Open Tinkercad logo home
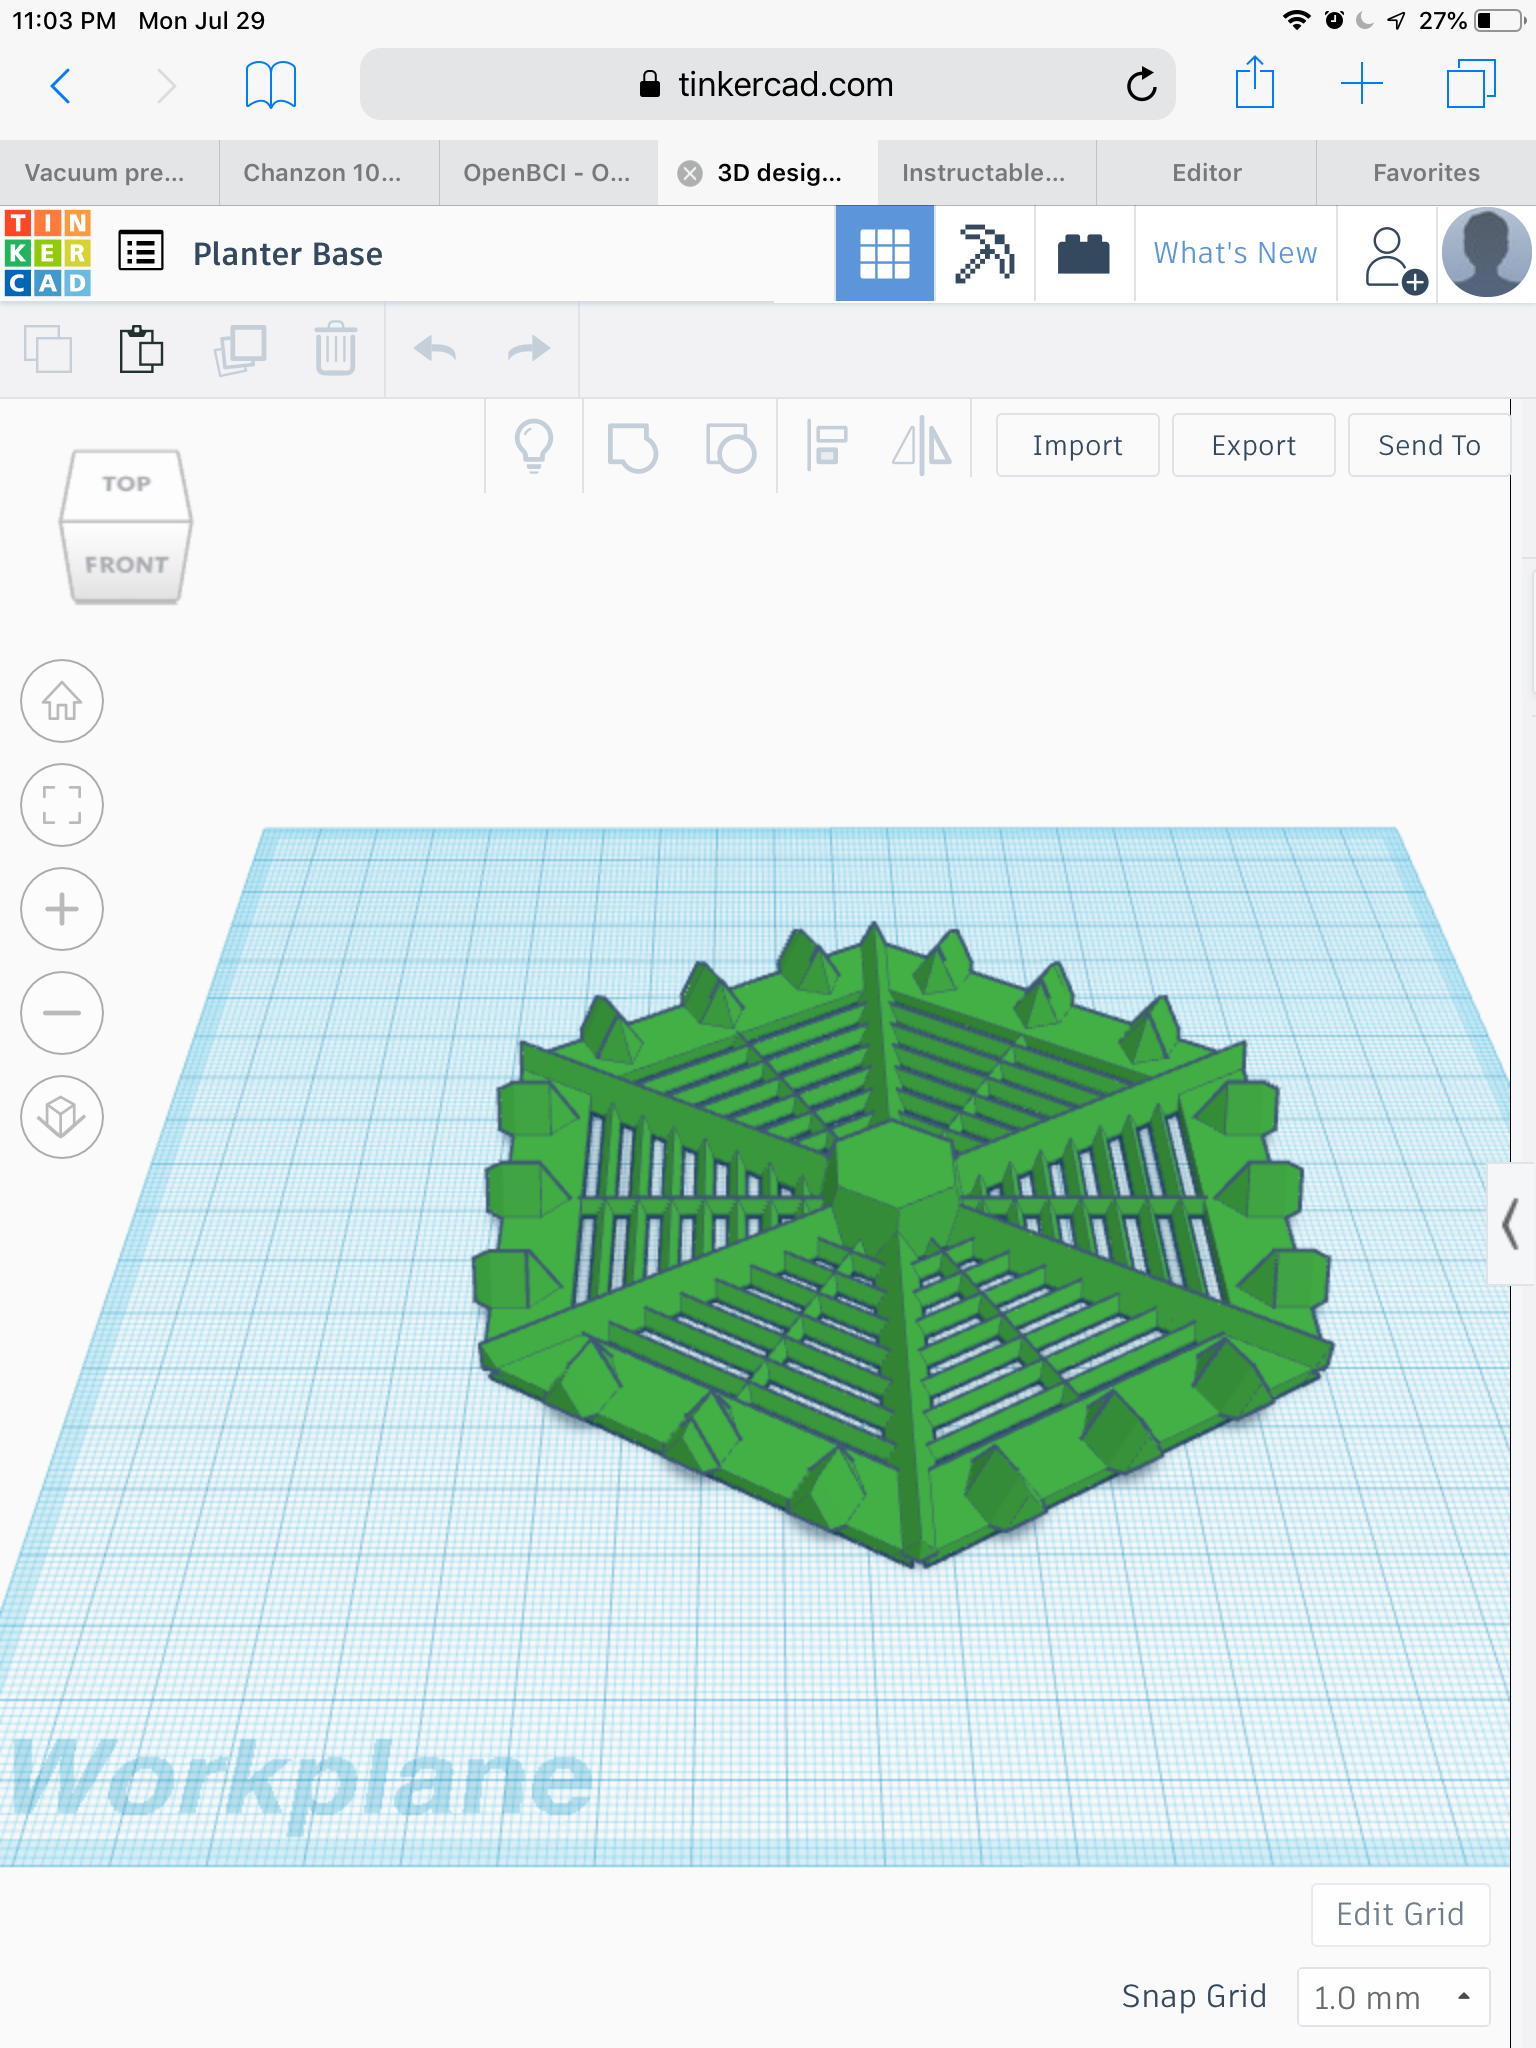Viewport: 1536px width, 2048px height. click(48, 253)
